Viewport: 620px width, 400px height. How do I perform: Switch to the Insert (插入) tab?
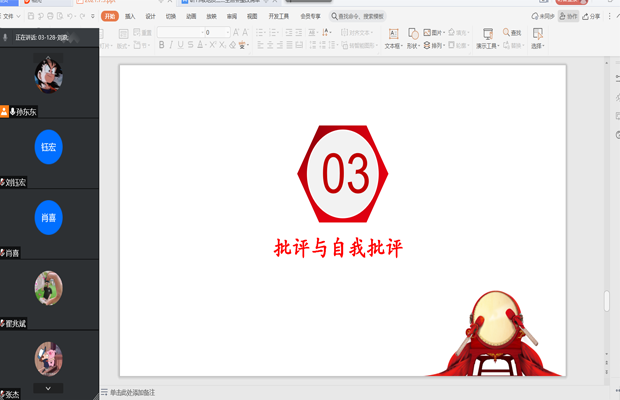coord(130,16)
